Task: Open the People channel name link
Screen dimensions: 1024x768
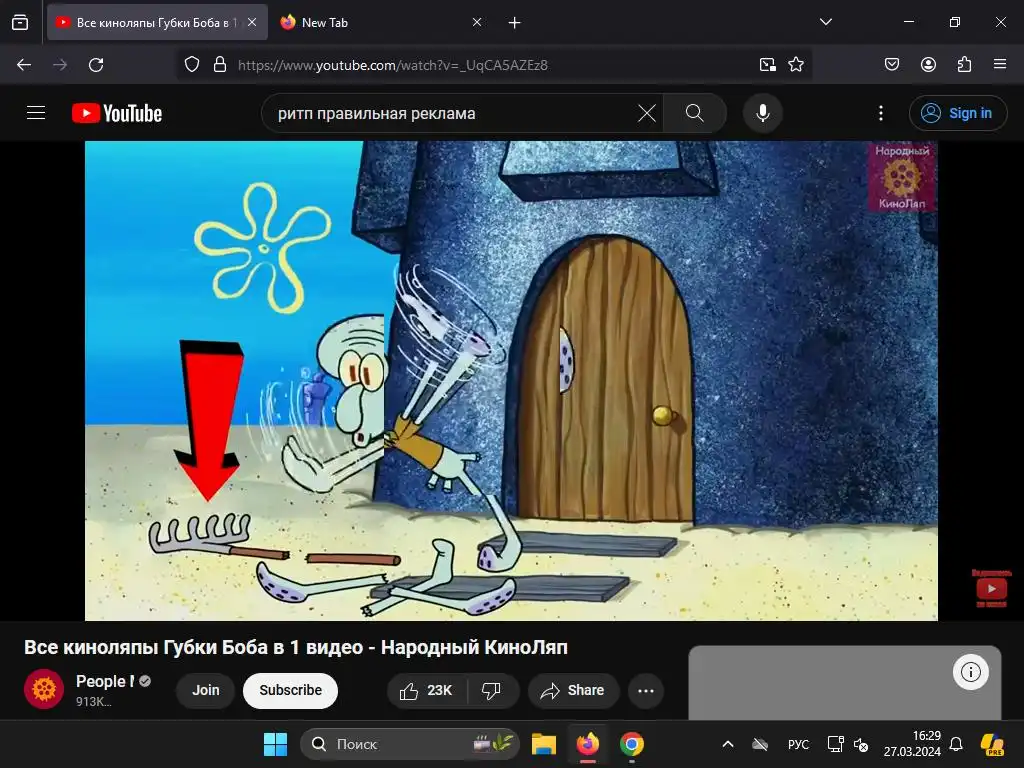Action: [x=104, y=681]
